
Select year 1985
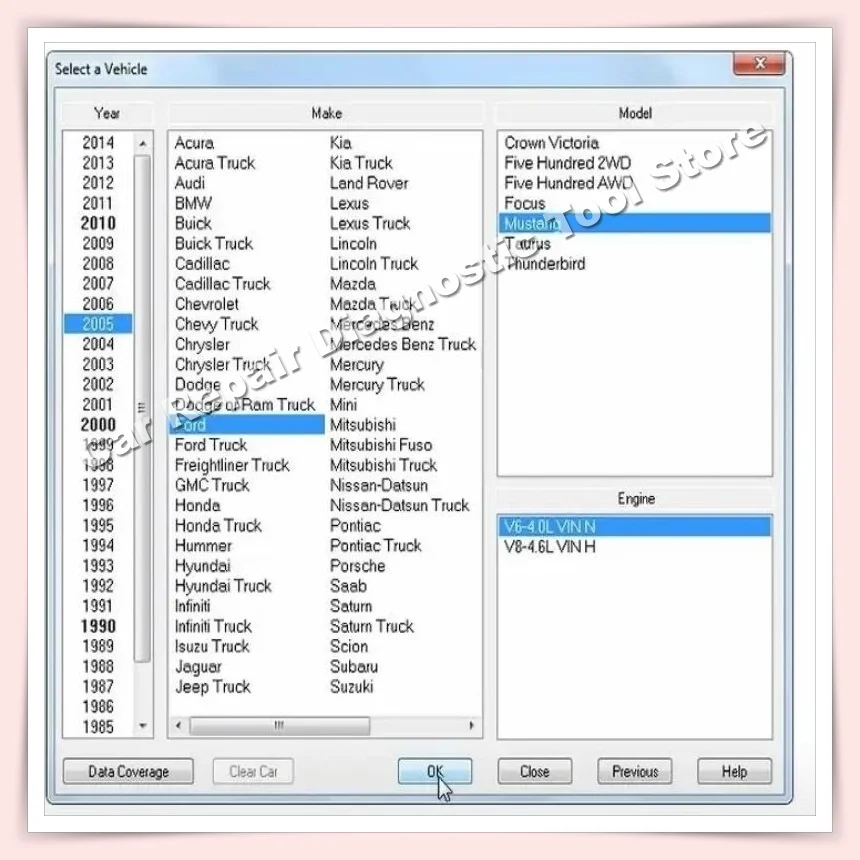(x=98, y=727)
